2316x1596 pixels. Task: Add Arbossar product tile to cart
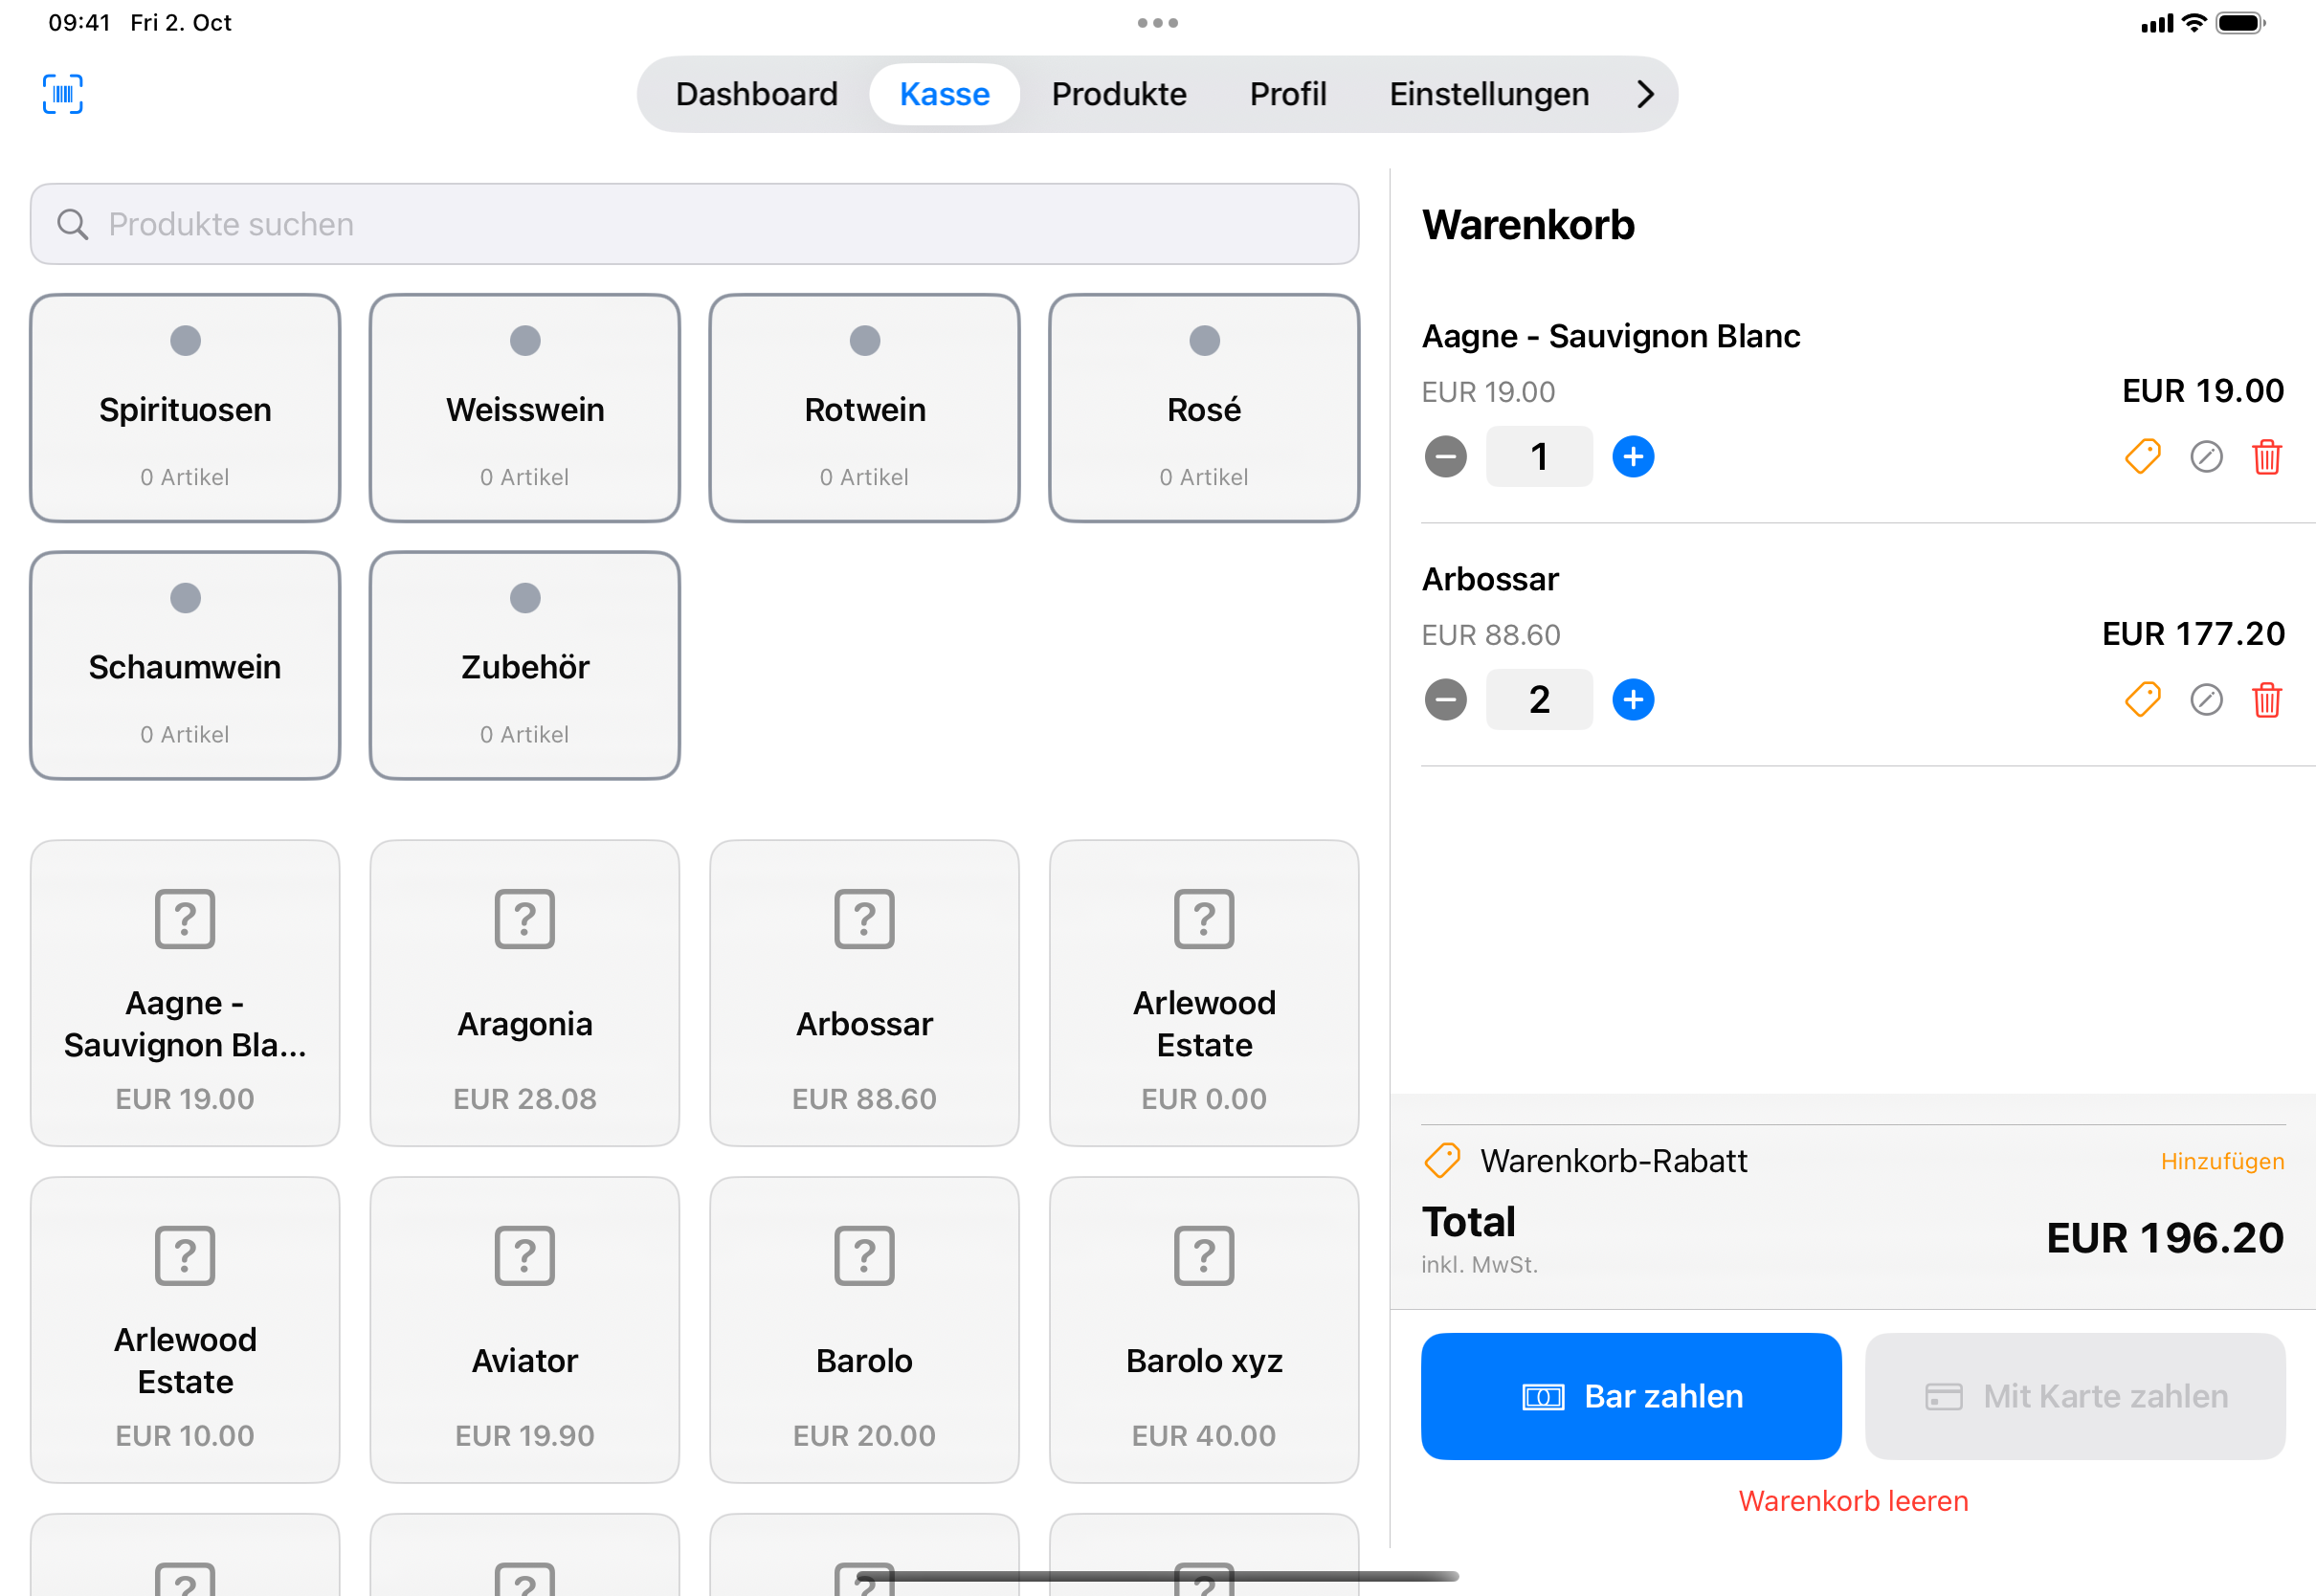[864, 993]
